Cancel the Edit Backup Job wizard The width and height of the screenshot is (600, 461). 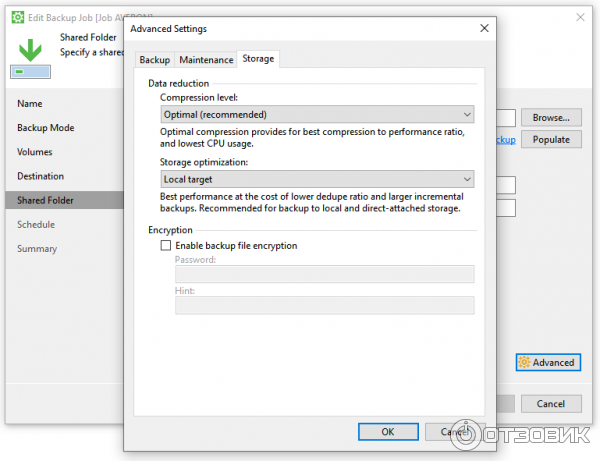(x=551, y=404)
